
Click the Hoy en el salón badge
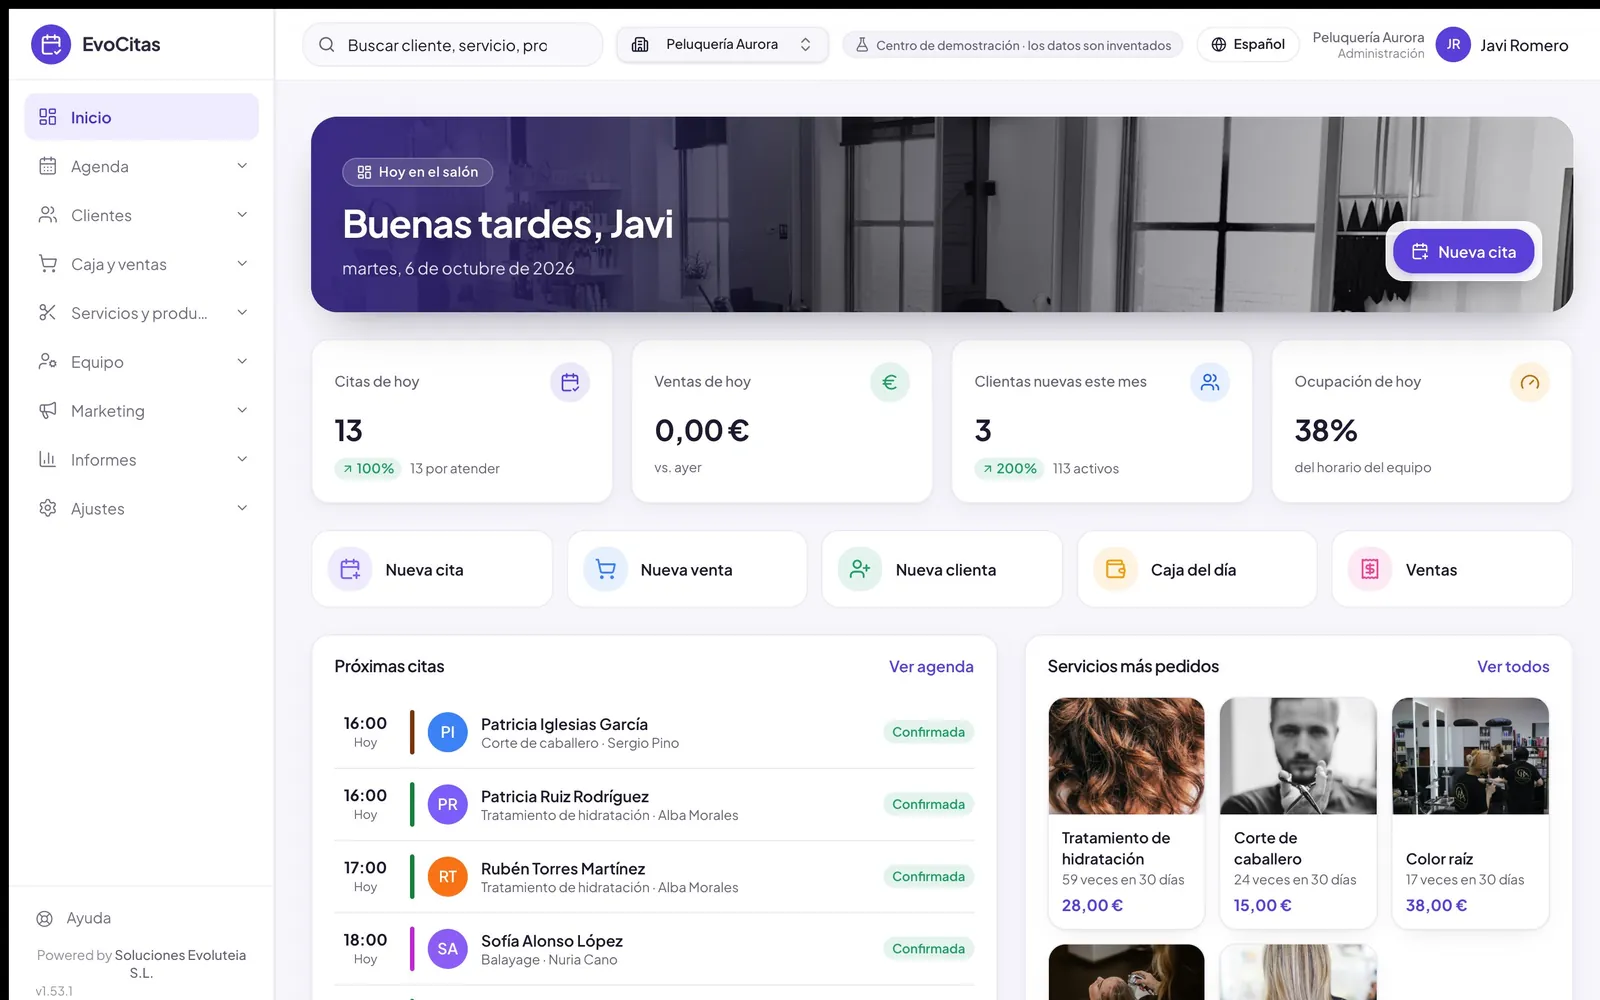pyautogui.click(x=418, y=172)
